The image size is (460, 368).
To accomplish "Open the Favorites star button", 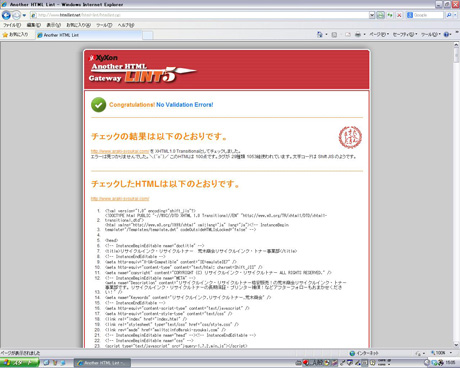I will 16,34.
